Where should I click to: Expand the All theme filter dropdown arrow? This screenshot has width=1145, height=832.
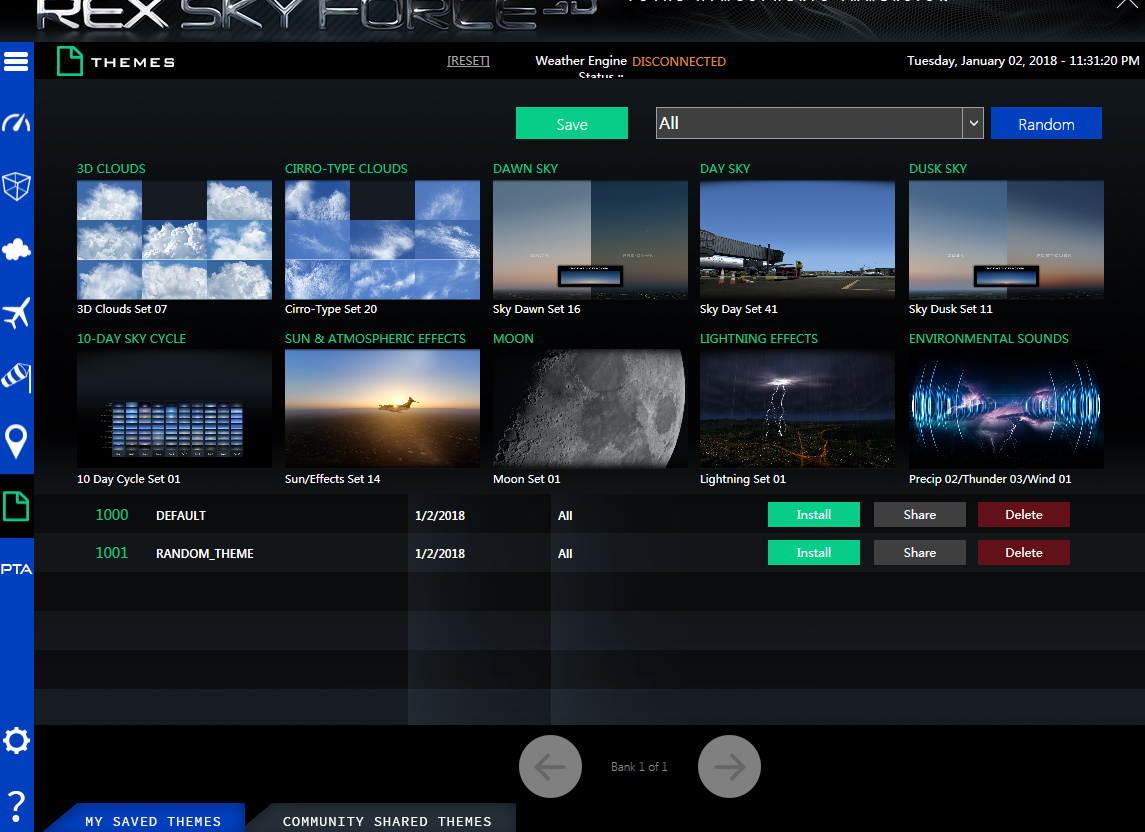click(973, 123)
